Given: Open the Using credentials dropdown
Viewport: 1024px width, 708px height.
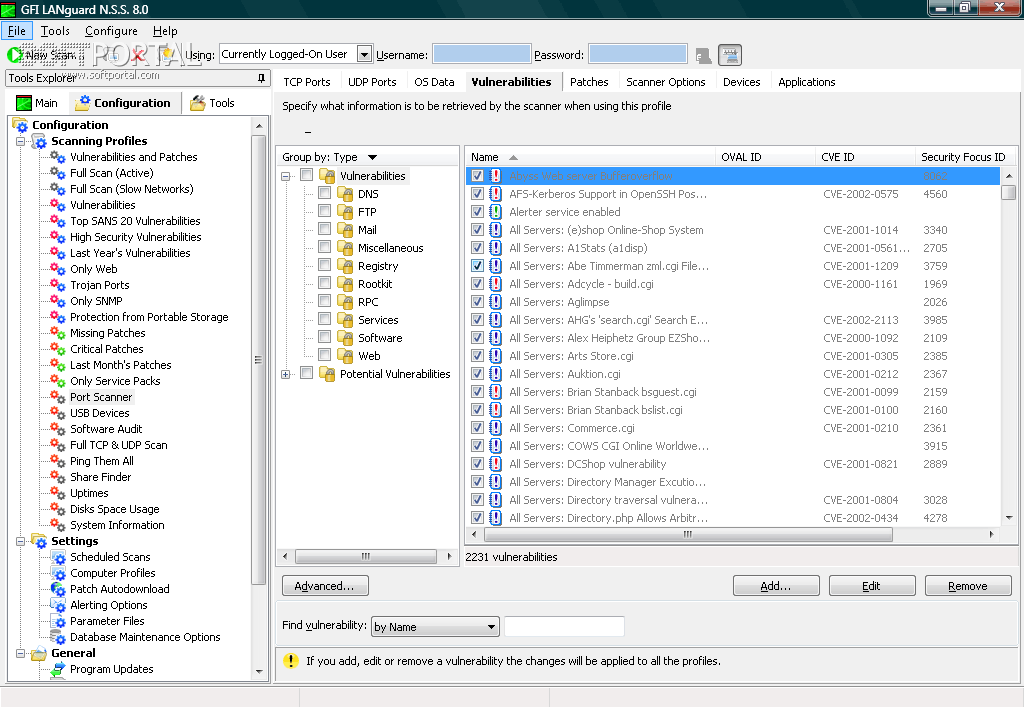Looking at the screenshot, I should click(364, 54).
